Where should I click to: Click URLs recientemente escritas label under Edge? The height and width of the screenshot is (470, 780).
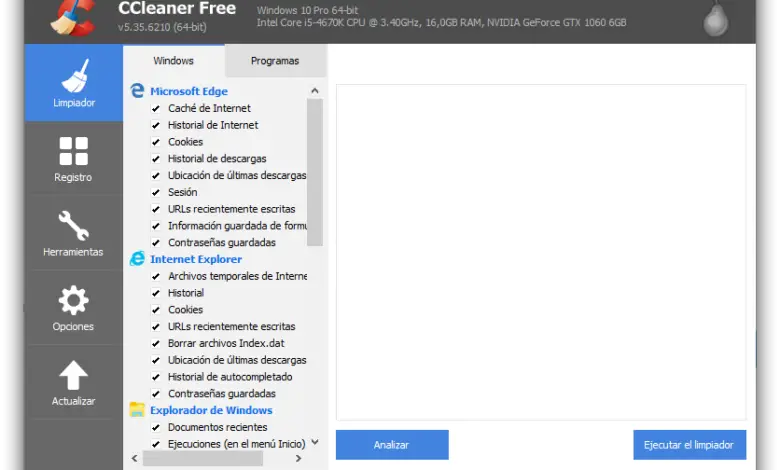click(232, 209)
